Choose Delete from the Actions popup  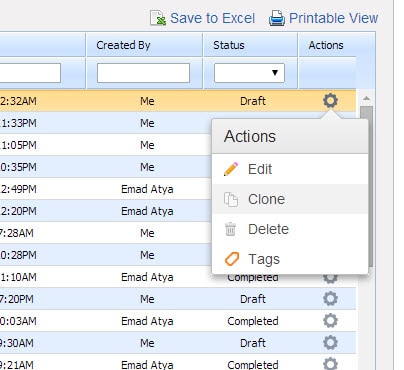coord(290,229)
